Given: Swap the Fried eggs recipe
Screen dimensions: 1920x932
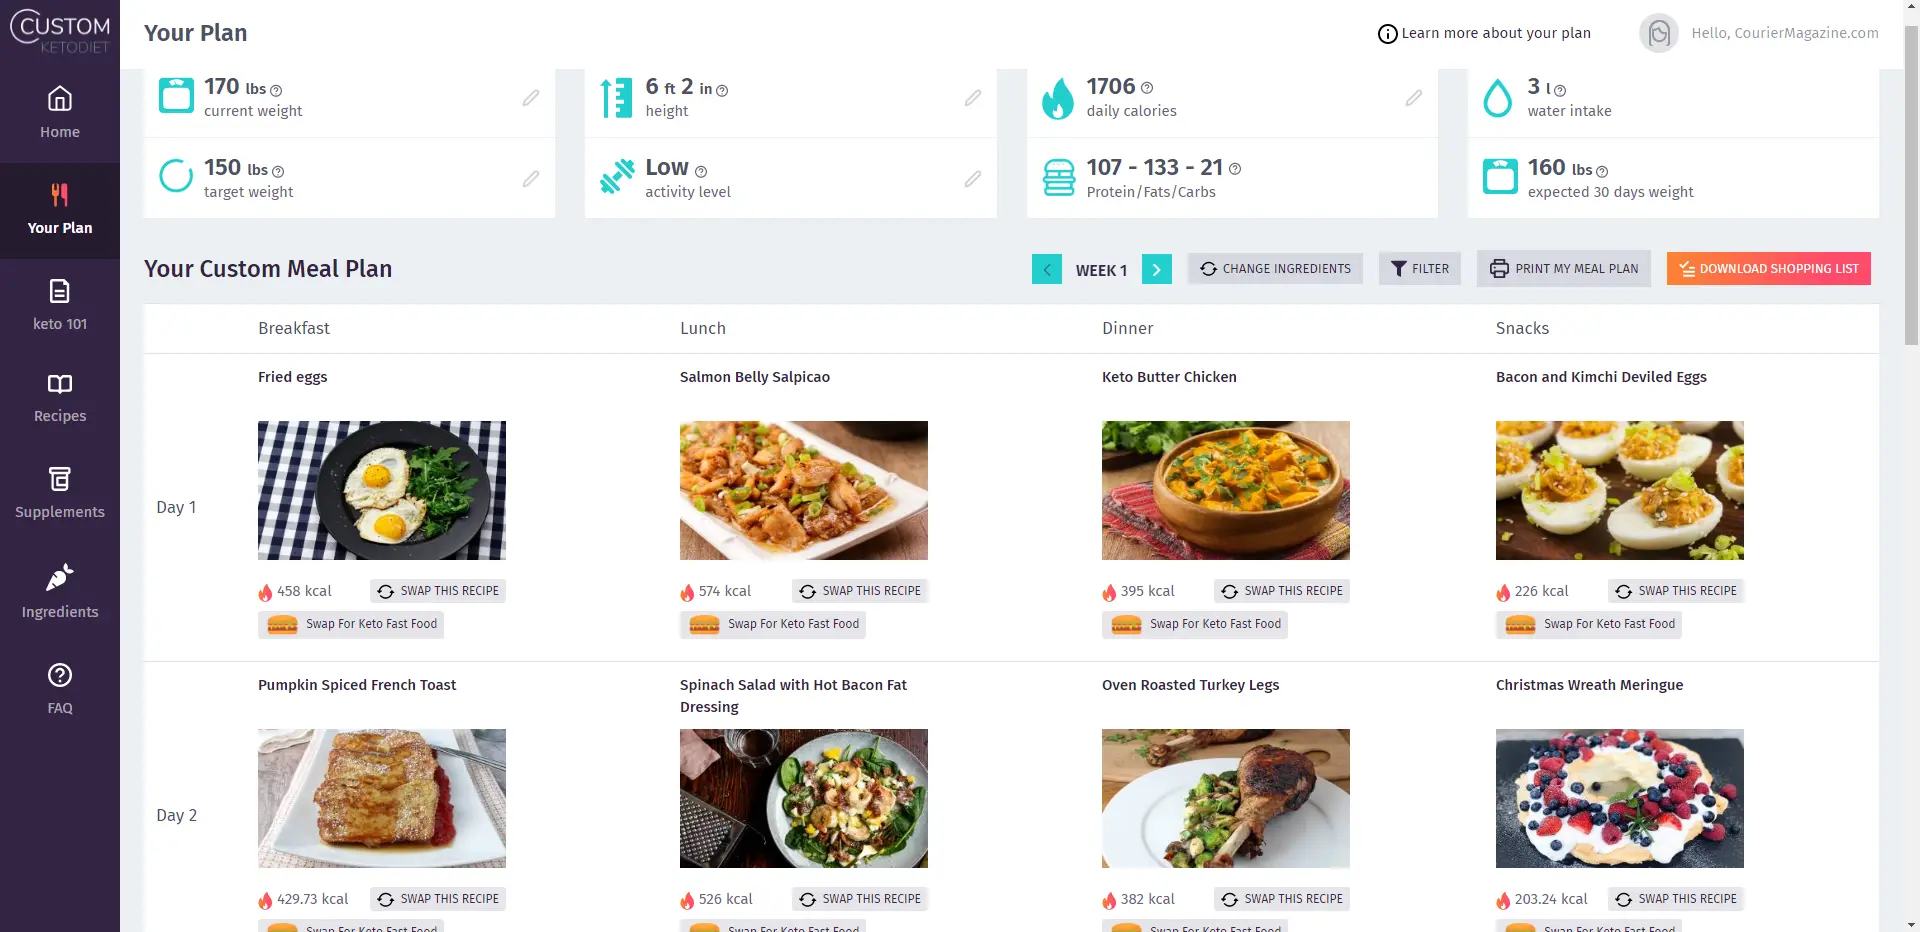Looking at the screenshot, I should [438, 591].
